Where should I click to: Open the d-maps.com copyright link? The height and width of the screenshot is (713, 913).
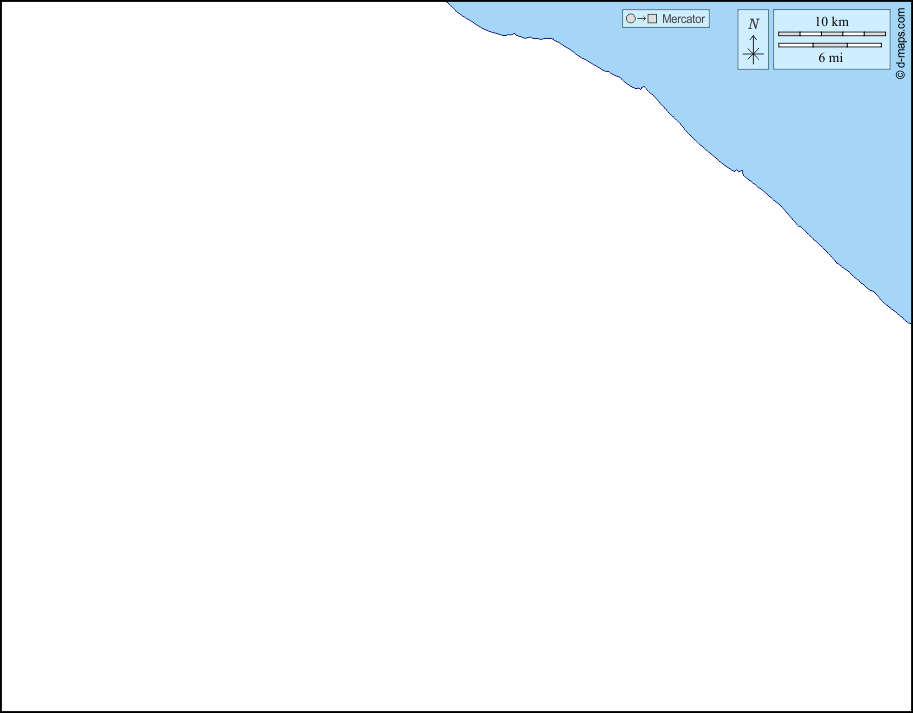point(900,41)
